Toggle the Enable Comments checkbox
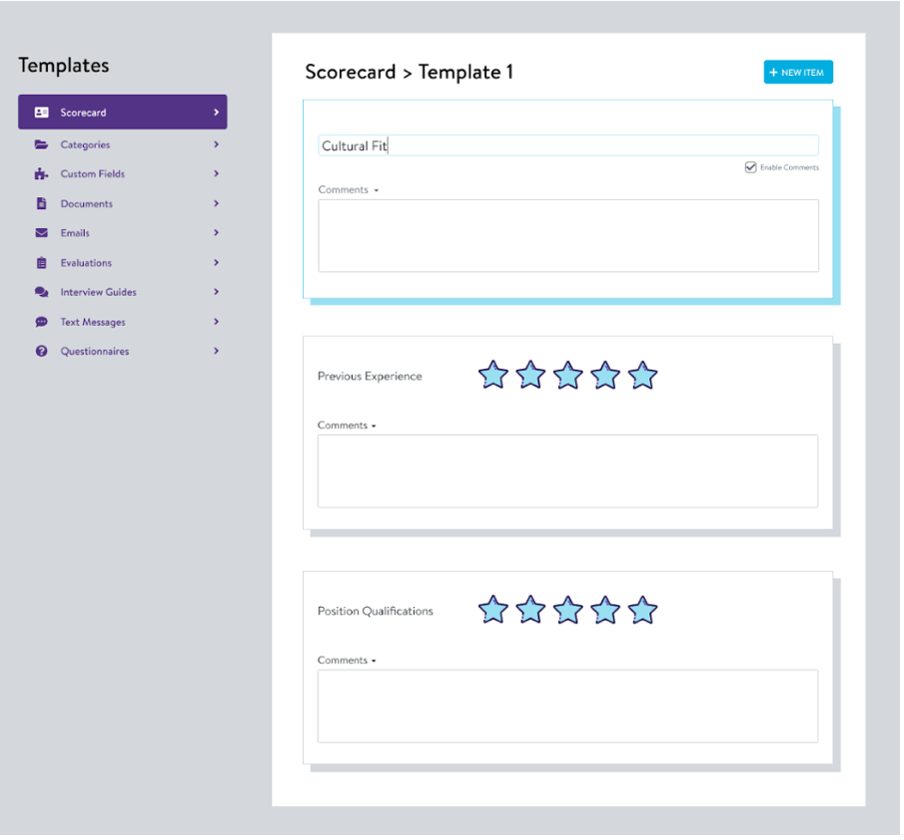This screenshot has width=904, height=840. click(x=751, y=167)
